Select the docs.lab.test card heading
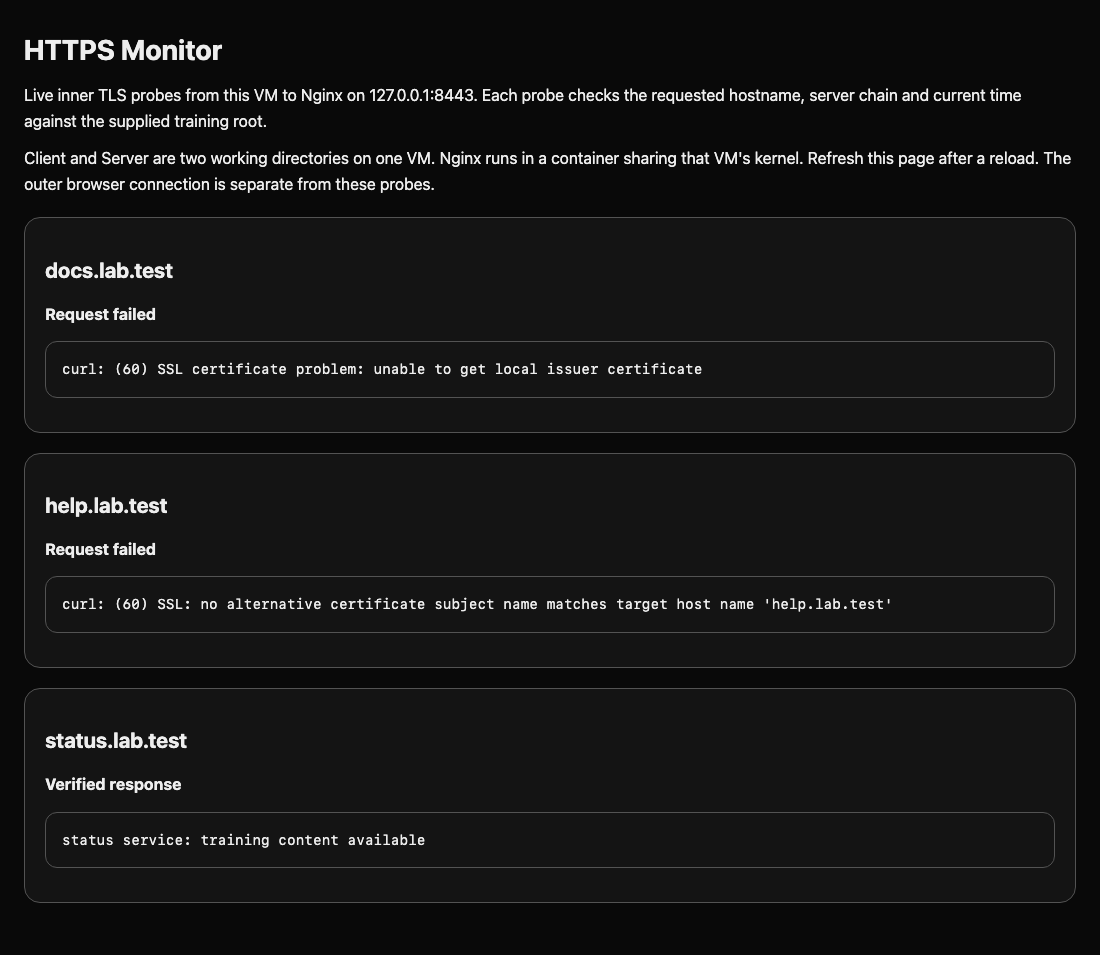The height and width of the screenshot is (955, 1100). (109, 271)
